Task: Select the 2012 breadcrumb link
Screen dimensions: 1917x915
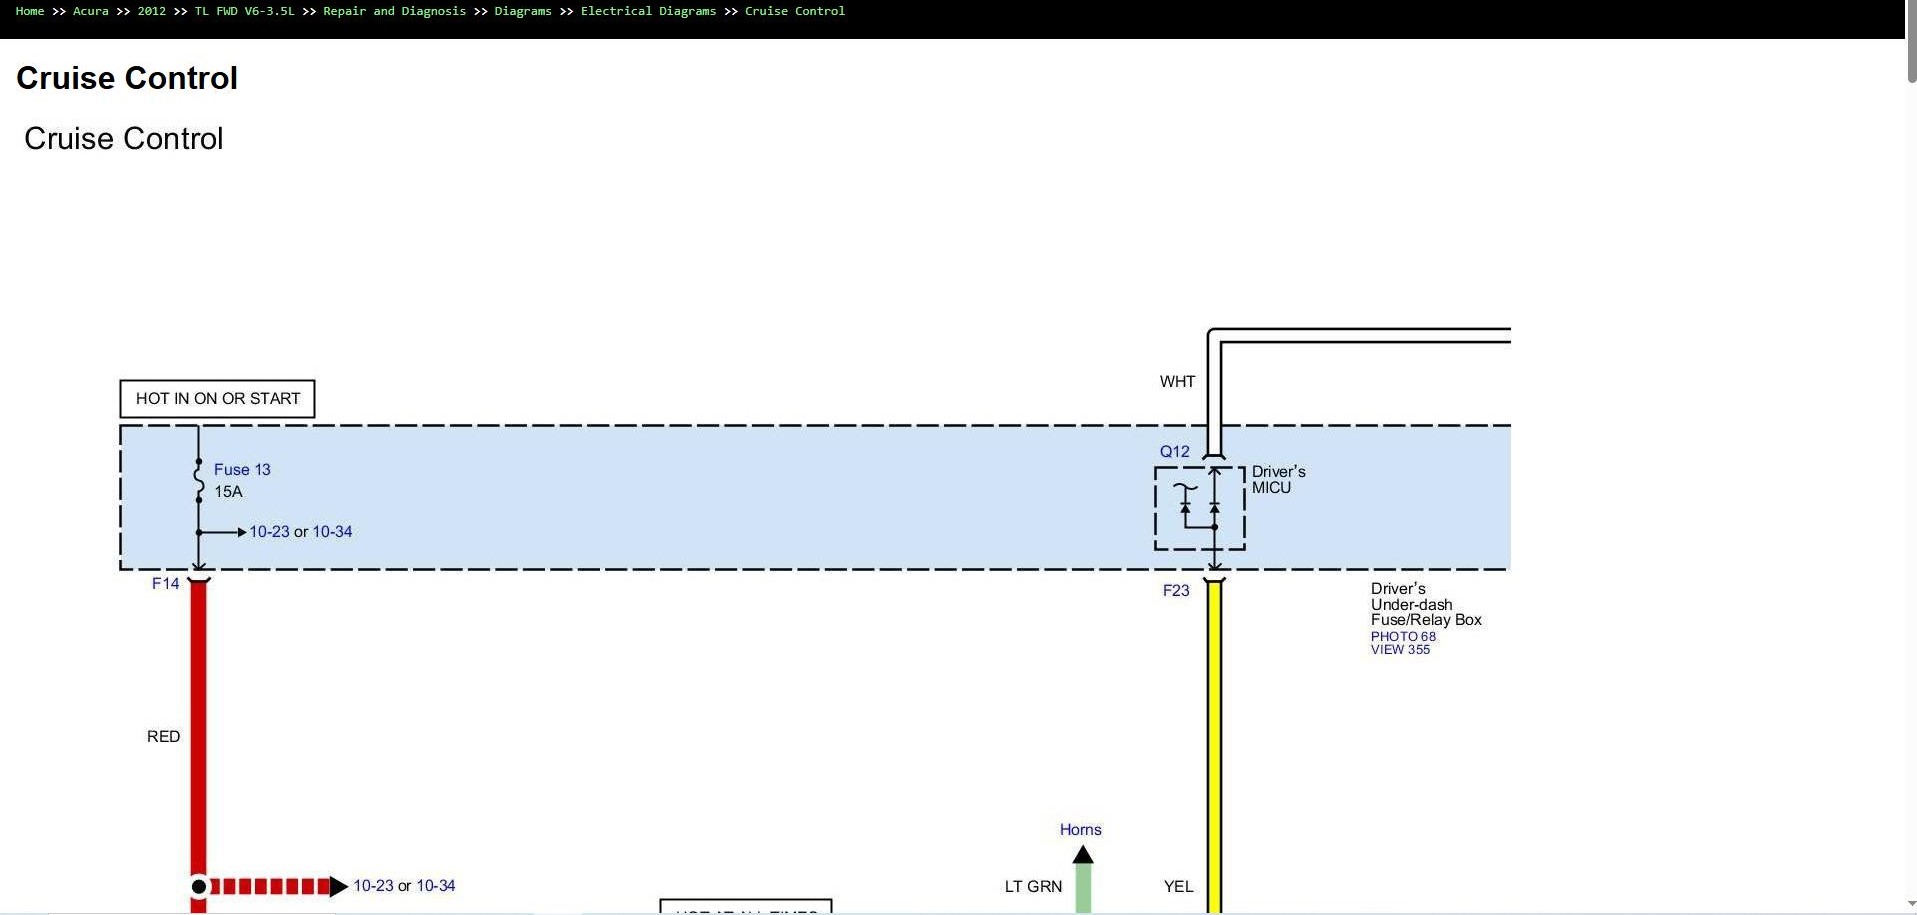Action: coord(152,11)
